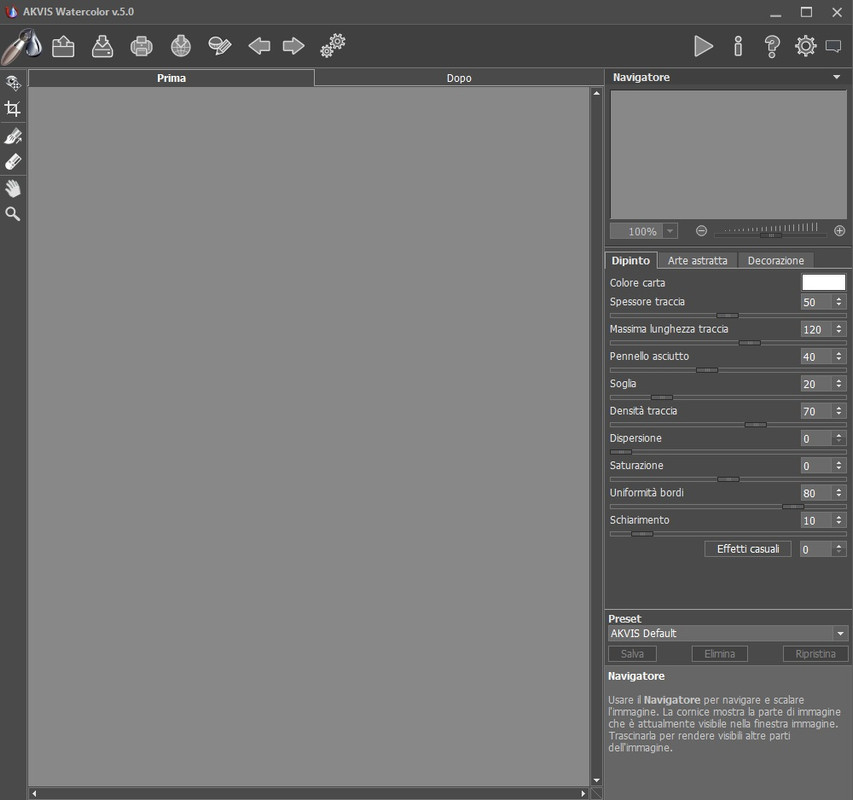Viewport: 853px width, 800px height.
Task: Select the Zoom magnifier tool
Action: [13, 214]
